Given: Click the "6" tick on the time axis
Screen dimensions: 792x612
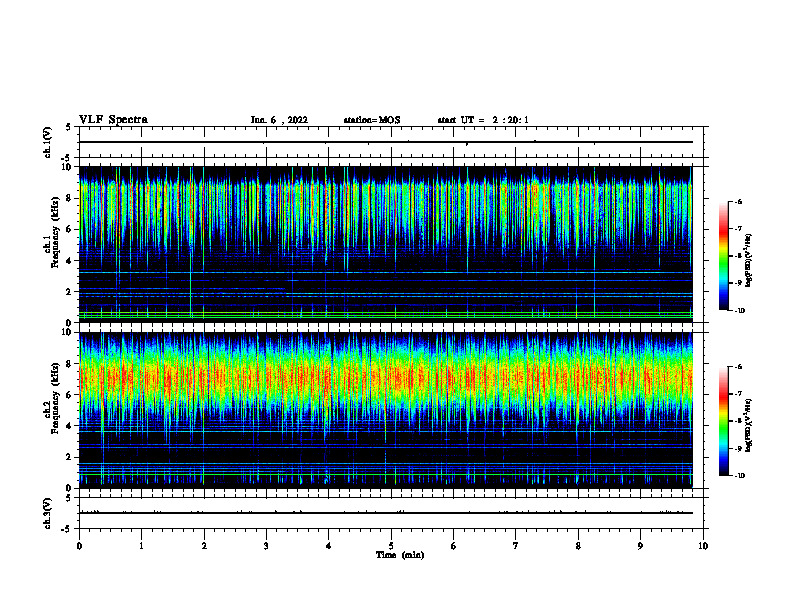Looking at the screenshot, I should 454,546.
